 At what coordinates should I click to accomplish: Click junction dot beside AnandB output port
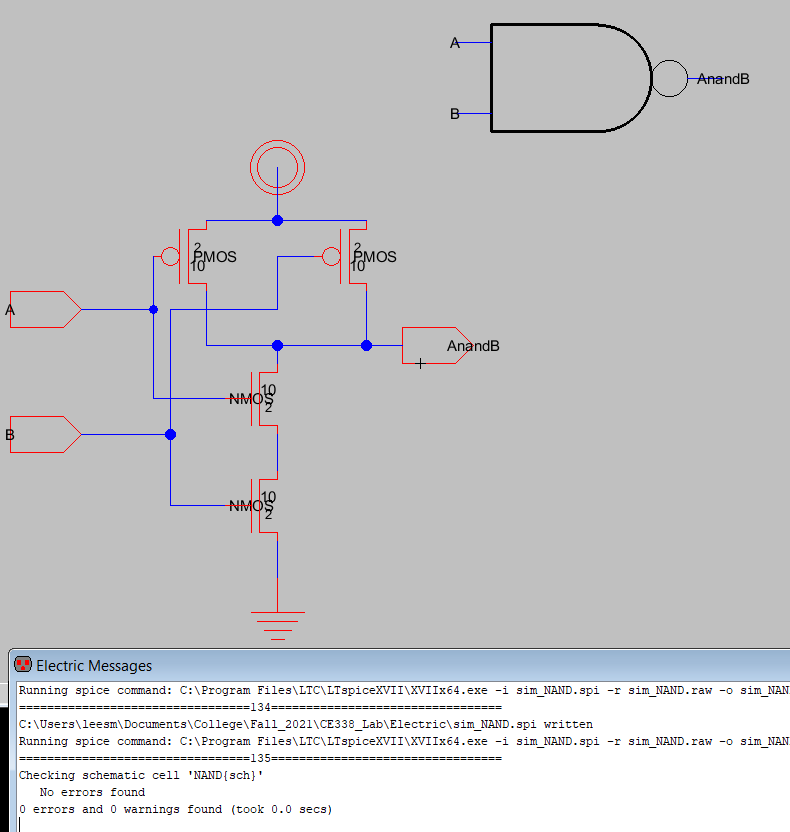click(366, 345)
